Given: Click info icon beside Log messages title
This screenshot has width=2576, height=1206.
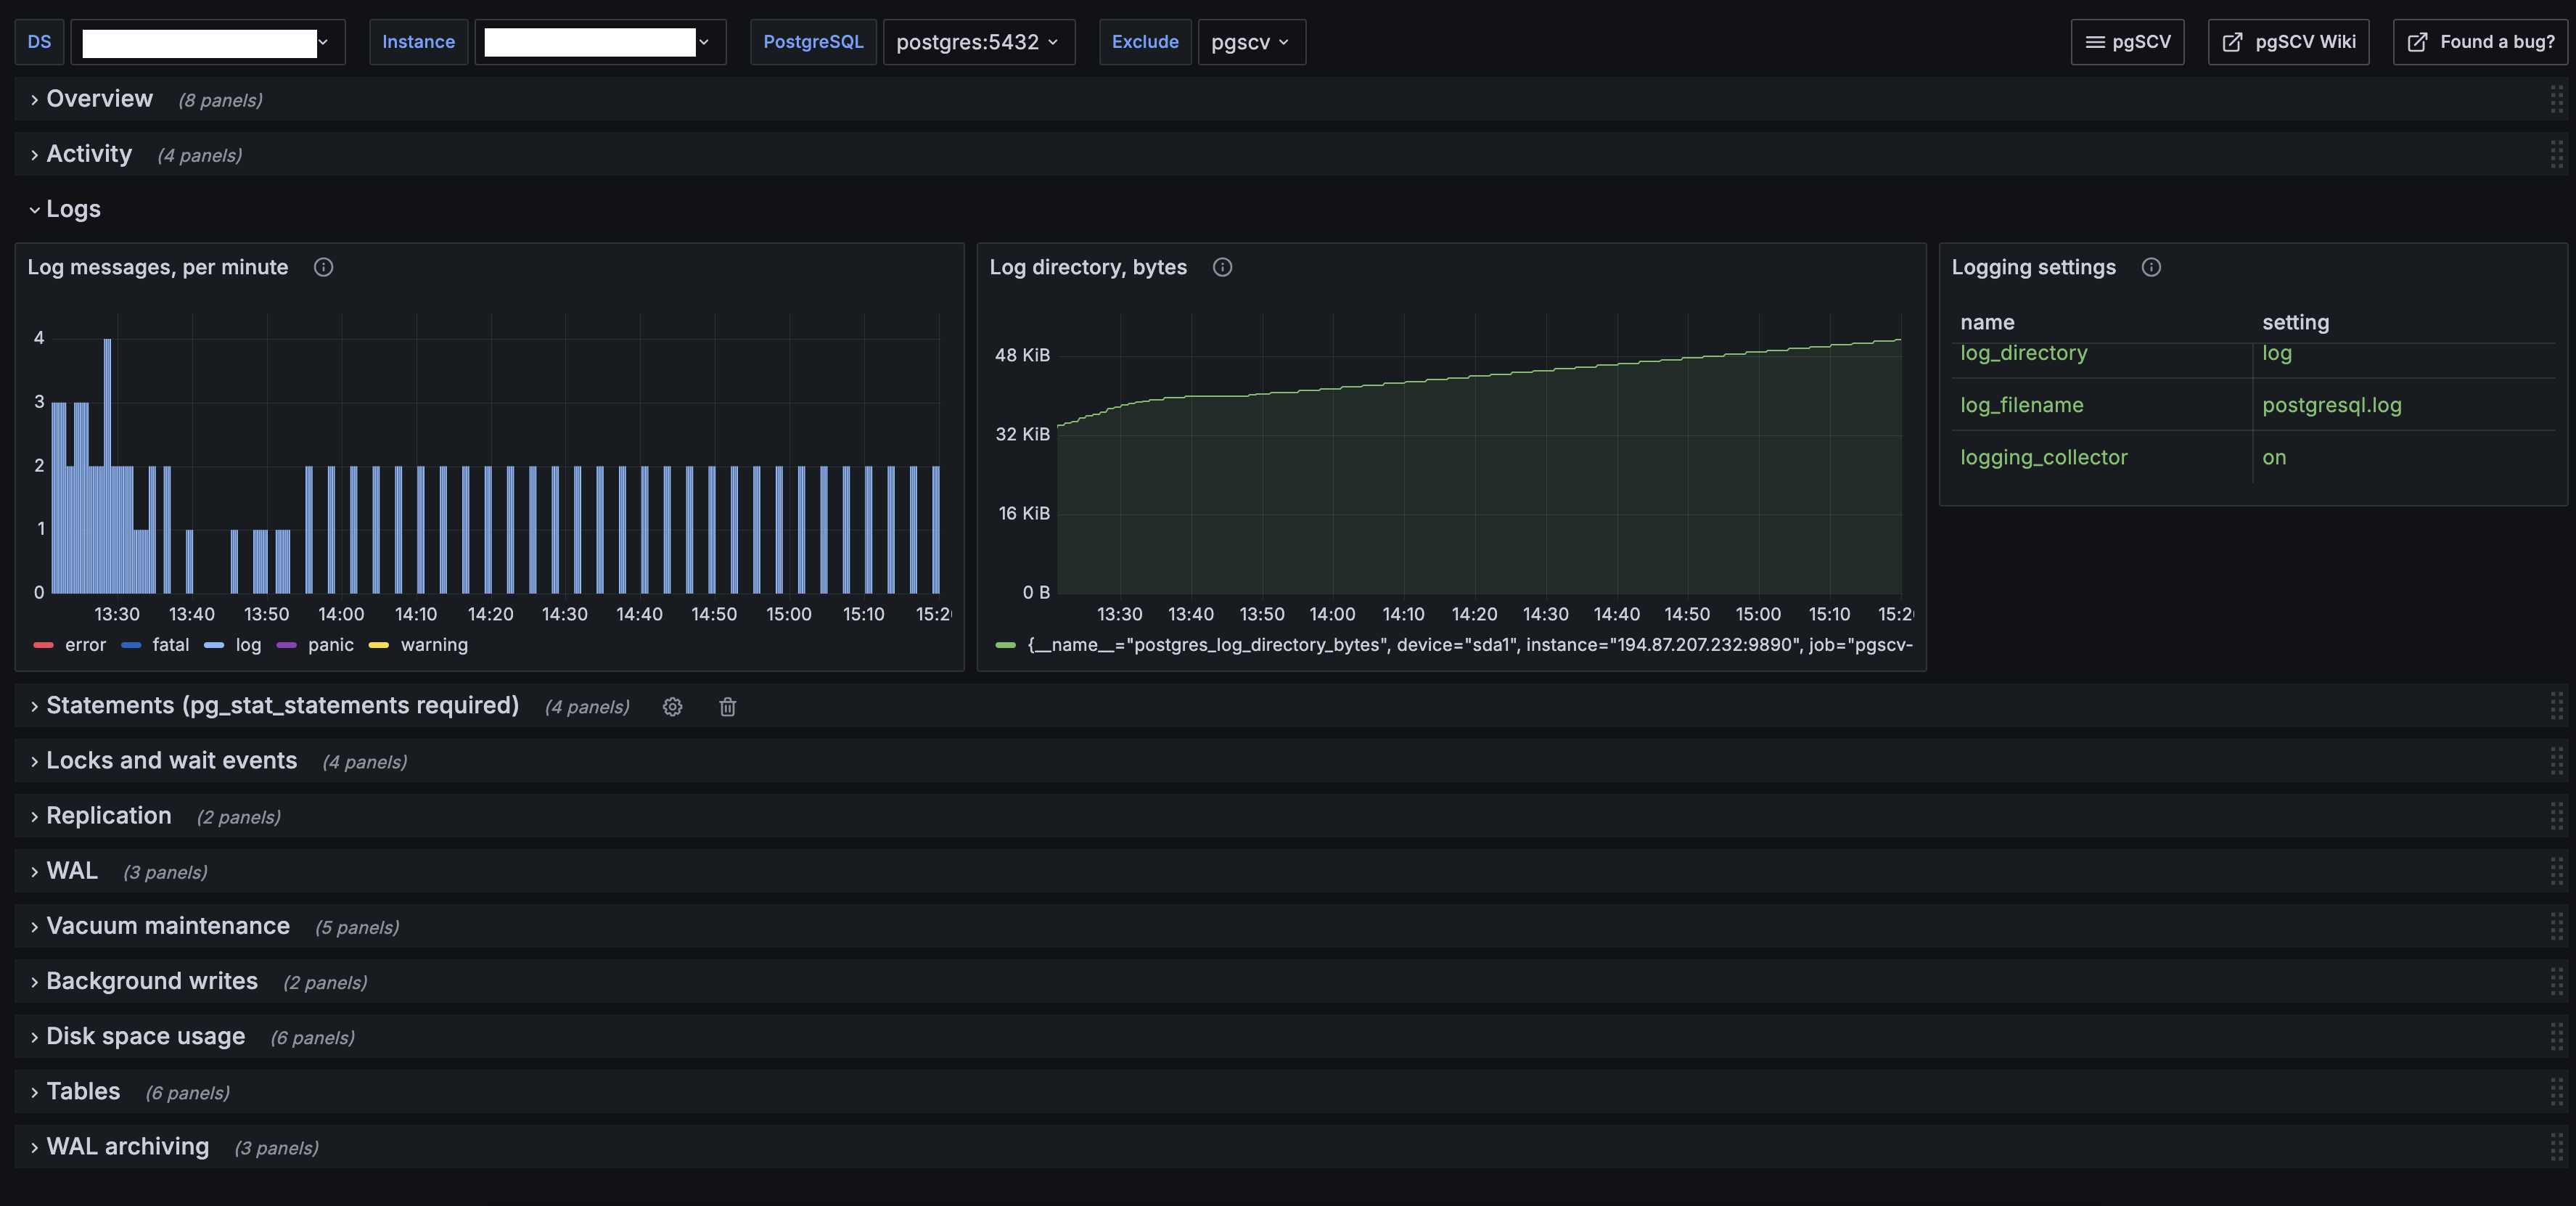Looking at the screenshot, I should 323,267.
